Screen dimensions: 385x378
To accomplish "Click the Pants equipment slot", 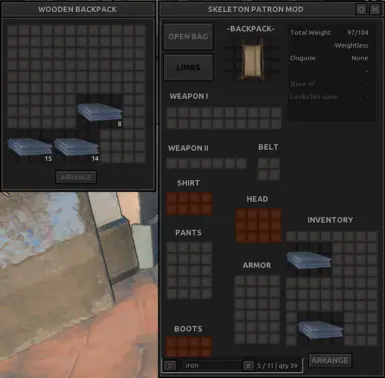I will [x=189, y=270].
